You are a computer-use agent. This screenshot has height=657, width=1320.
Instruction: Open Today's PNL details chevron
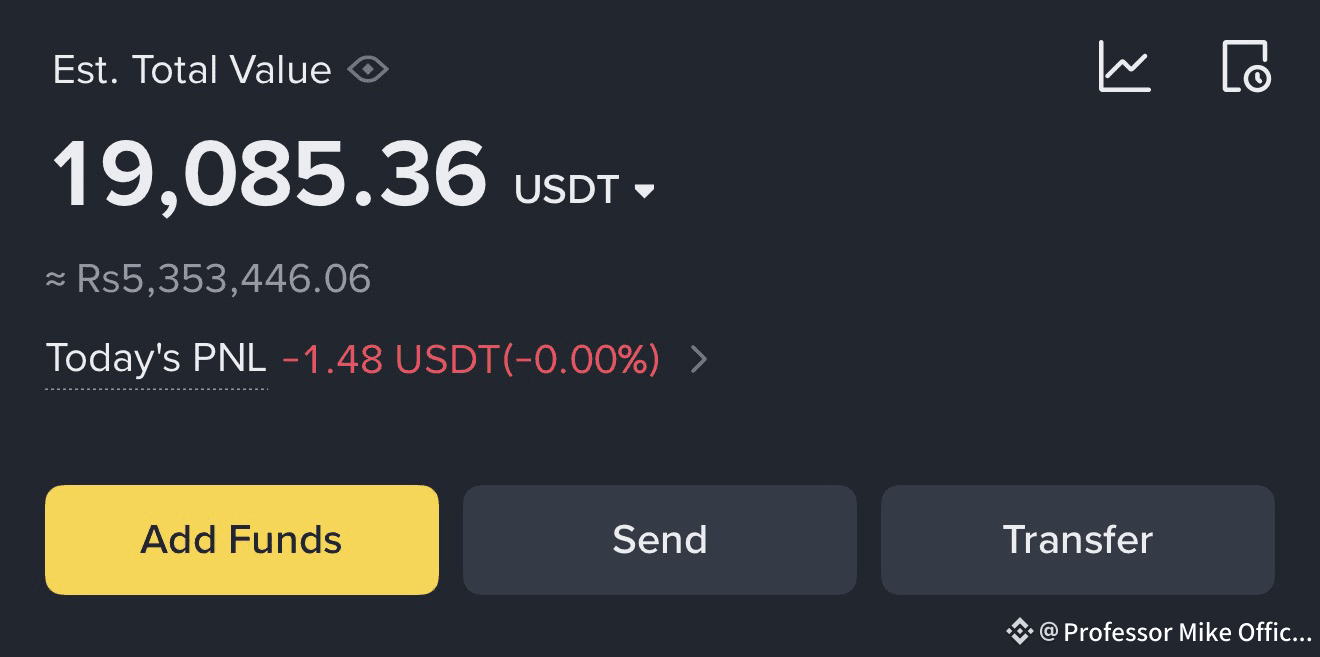coord(699,359)
